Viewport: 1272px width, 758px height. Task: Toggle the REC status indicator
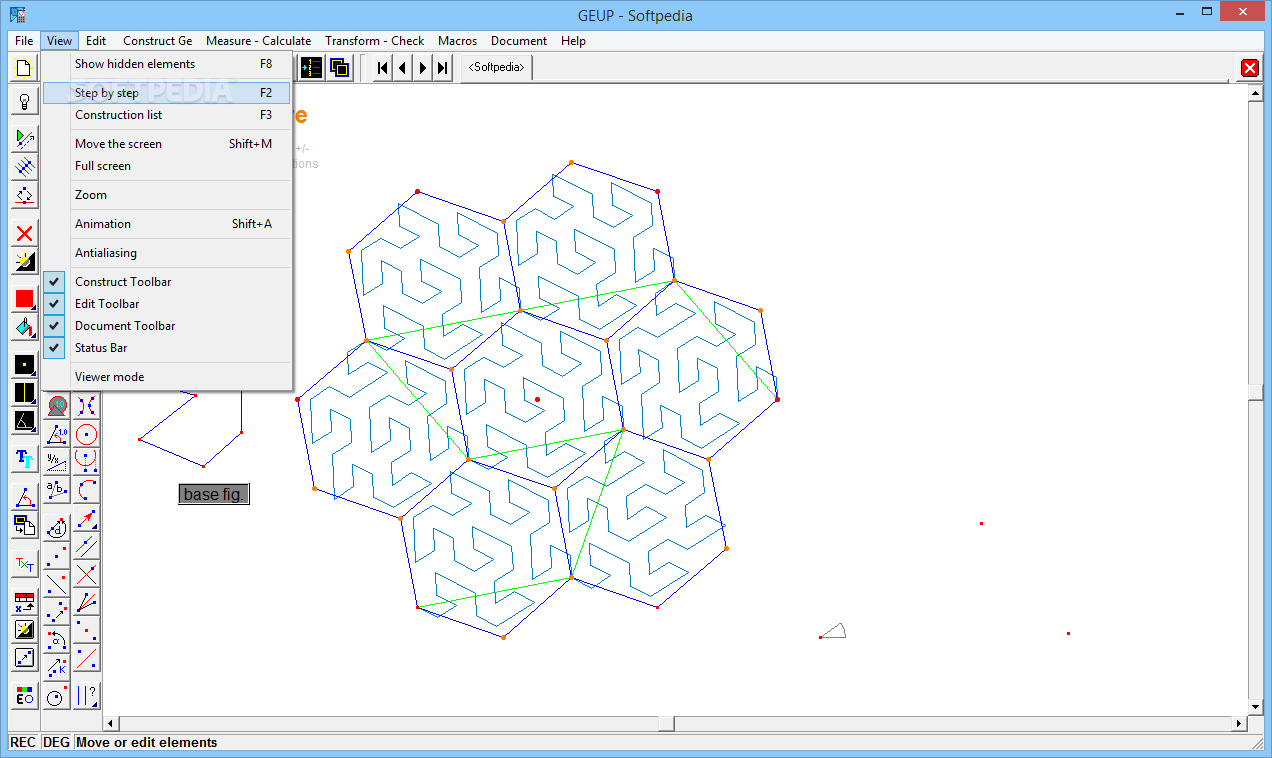(x=23, y=742)
